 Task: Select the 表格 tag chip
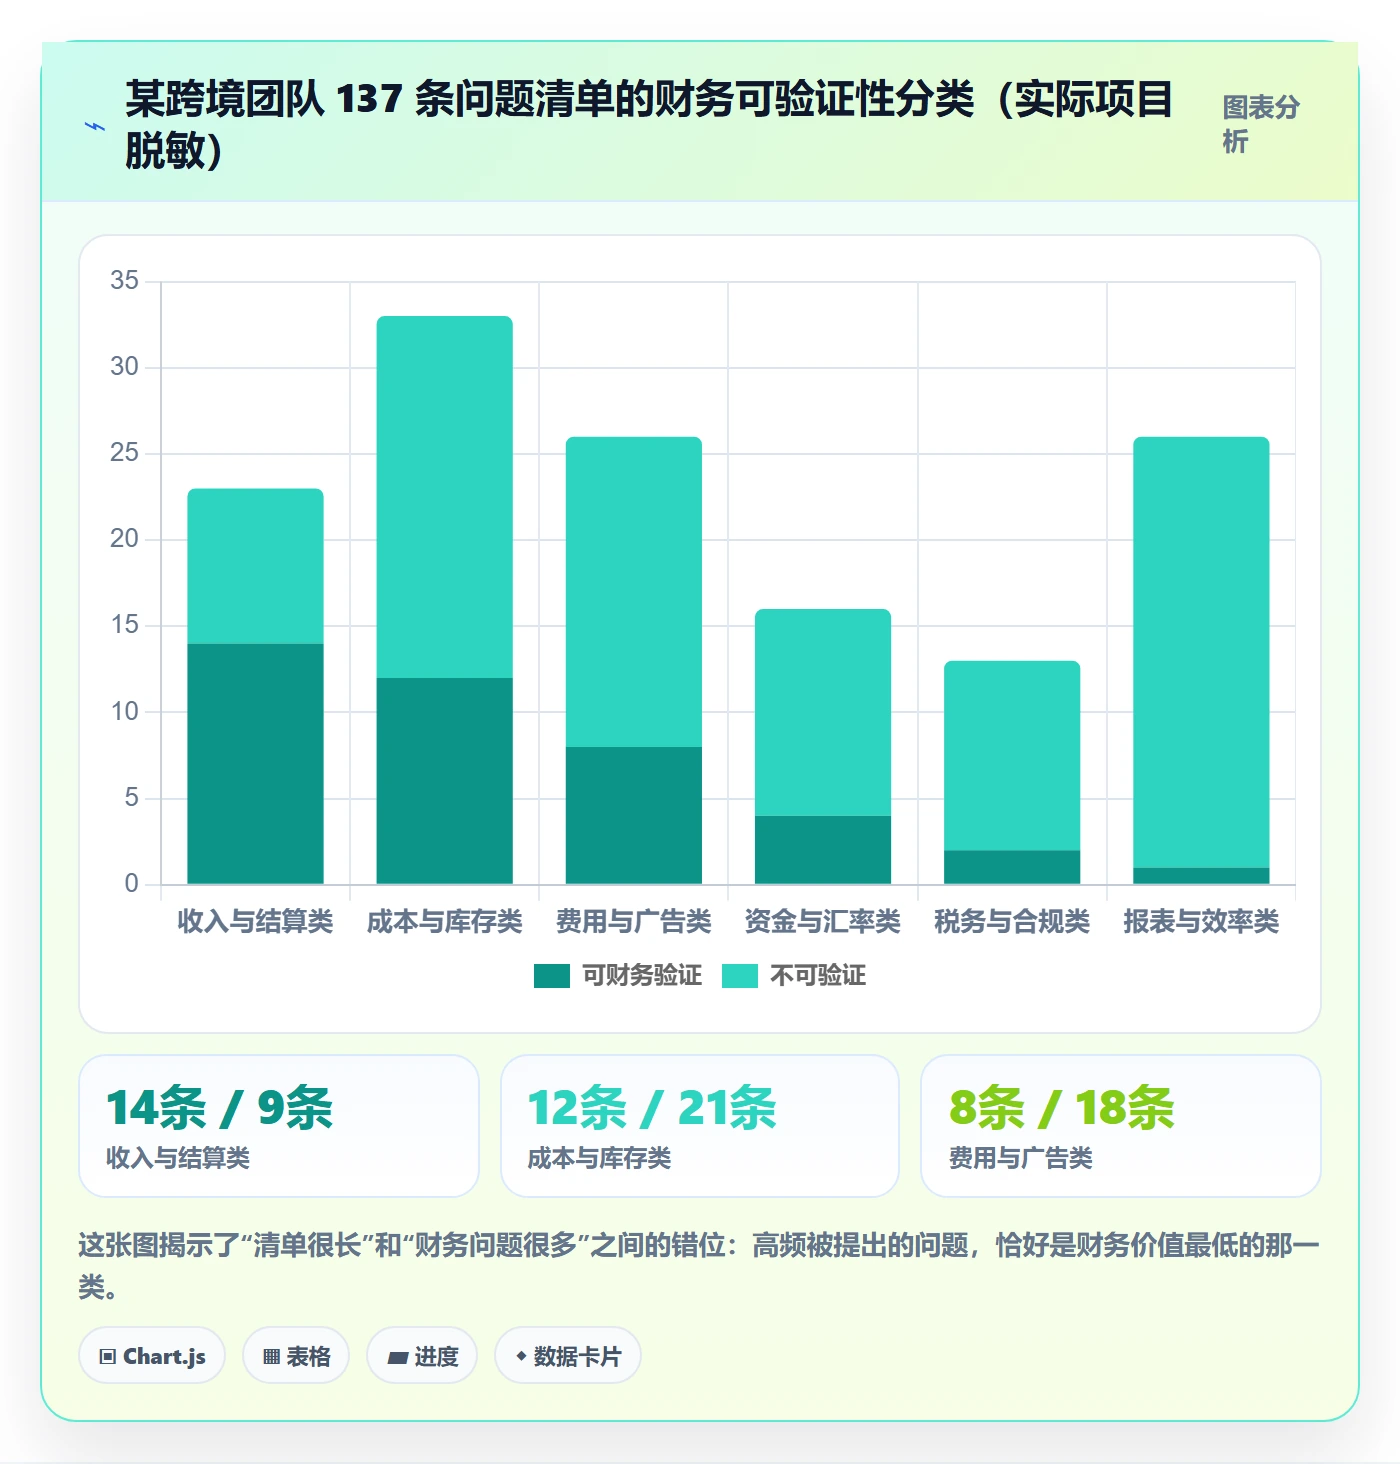point(296,1356)
